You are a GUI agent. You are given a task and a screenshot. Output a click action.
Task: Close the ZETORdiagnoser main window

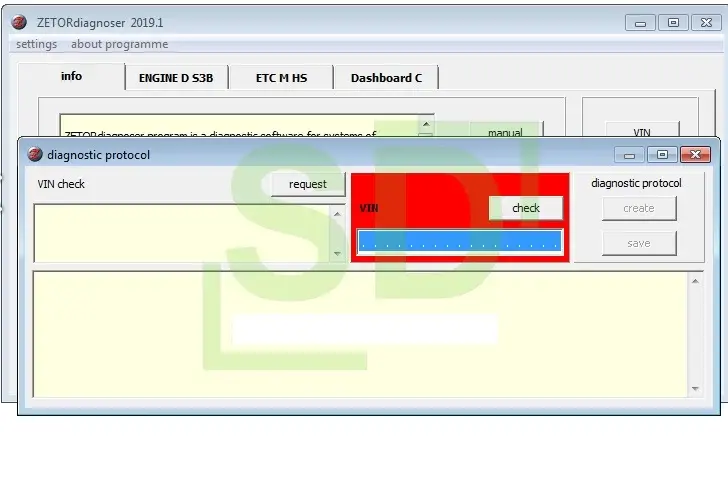[x=706, y=23]
